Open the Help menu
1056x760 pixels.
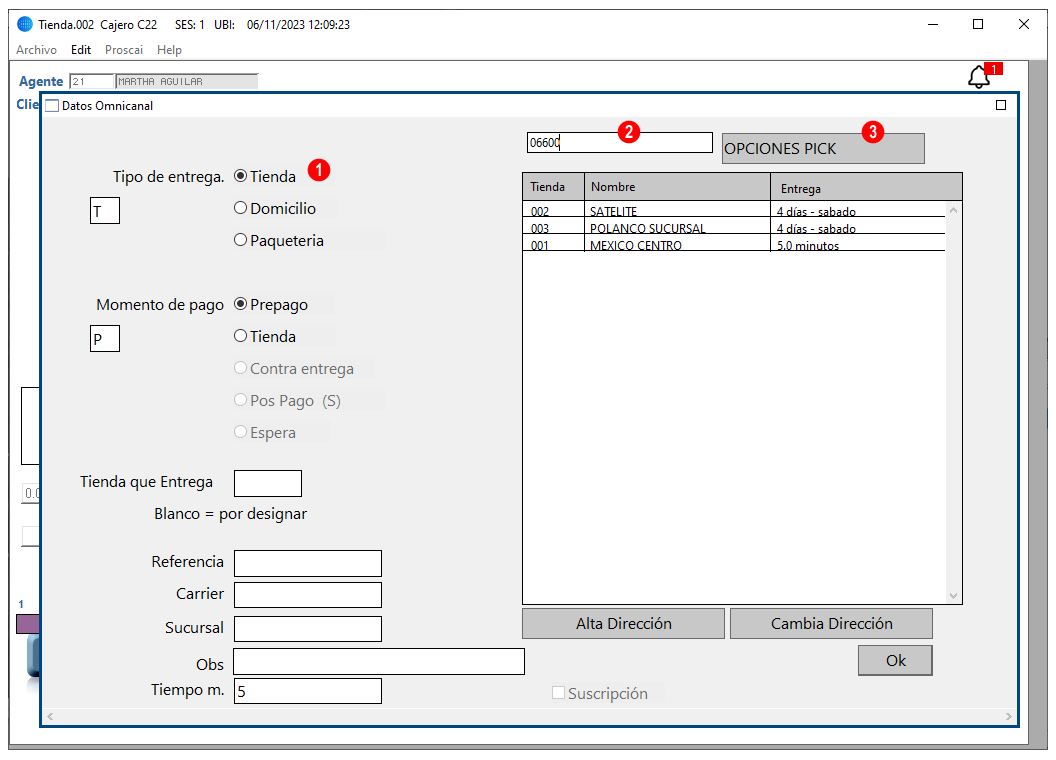click(169, 50)
